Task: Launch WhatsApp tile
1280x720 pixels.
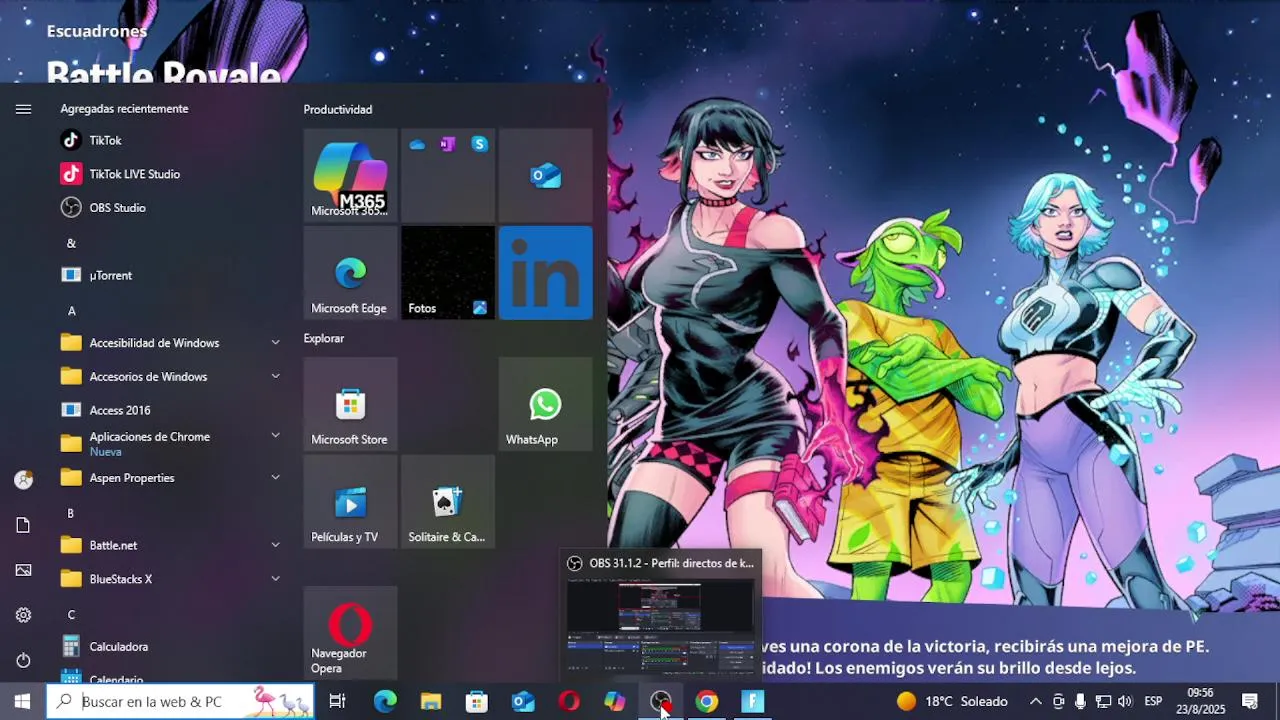Action: coord(546,404)
